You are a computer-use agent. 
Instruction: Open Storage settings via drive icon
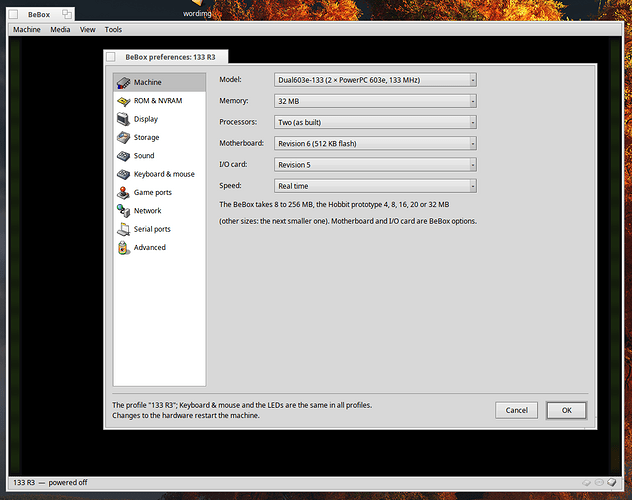pyautogui.click(x=123, y=137)
